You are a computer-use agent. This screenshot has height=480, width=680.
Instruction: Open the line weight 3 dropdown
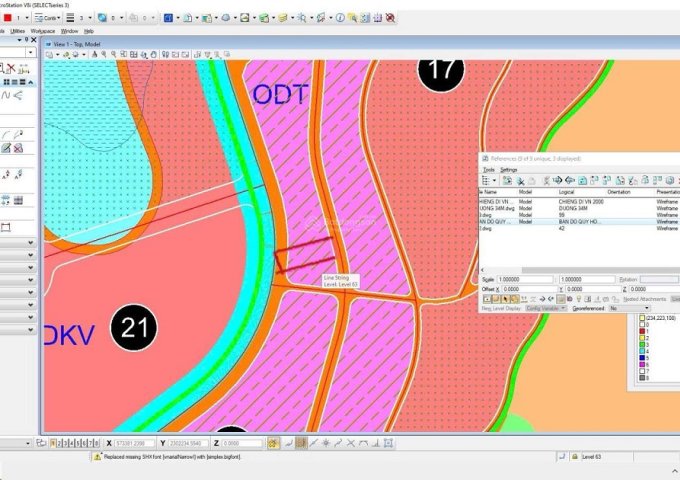[x=90, y=18]
